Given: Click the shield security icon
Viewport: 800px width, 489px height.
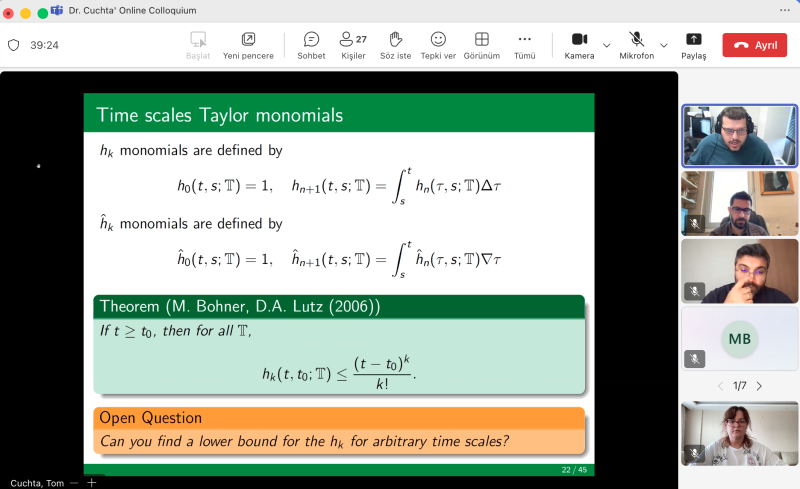Looking at the screenshot, I should coord(14,45).
